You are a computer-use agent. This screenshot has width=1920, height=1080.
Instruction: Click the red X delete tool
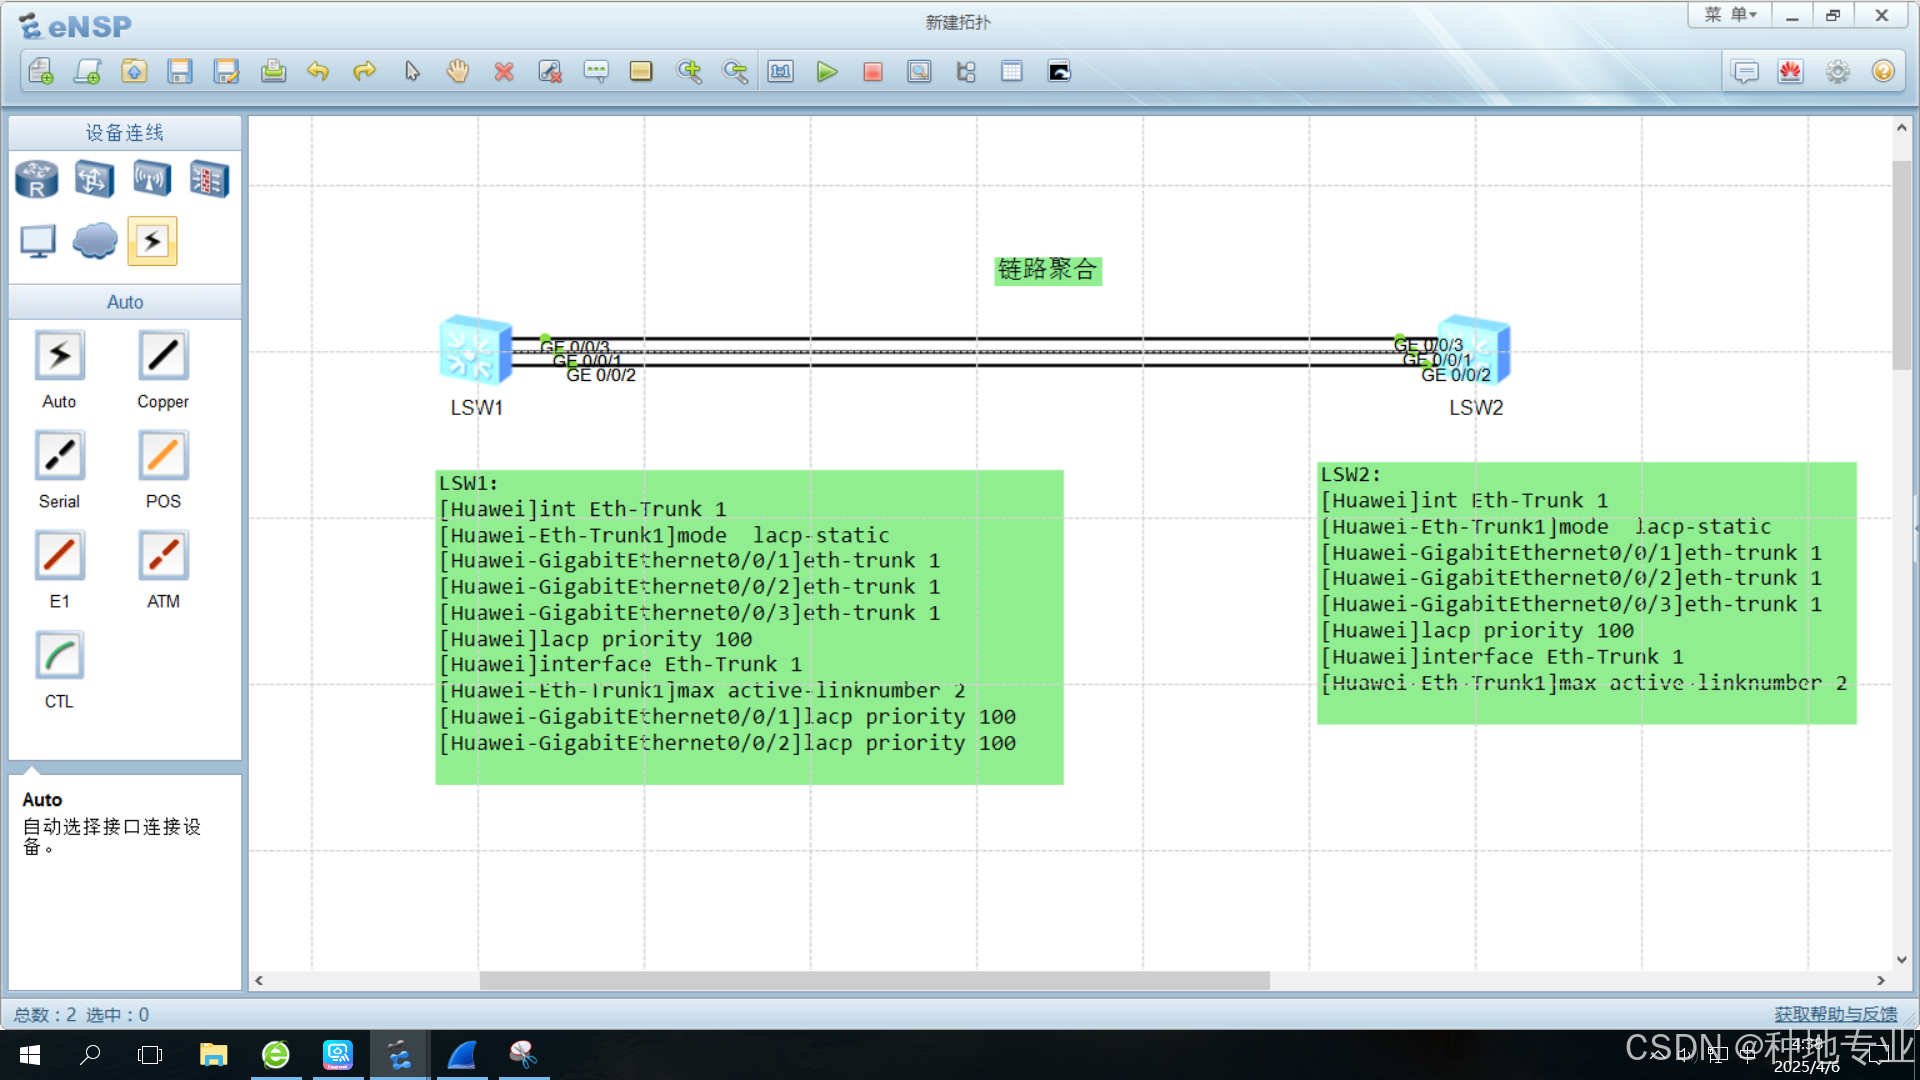click(x=504, y=72)
